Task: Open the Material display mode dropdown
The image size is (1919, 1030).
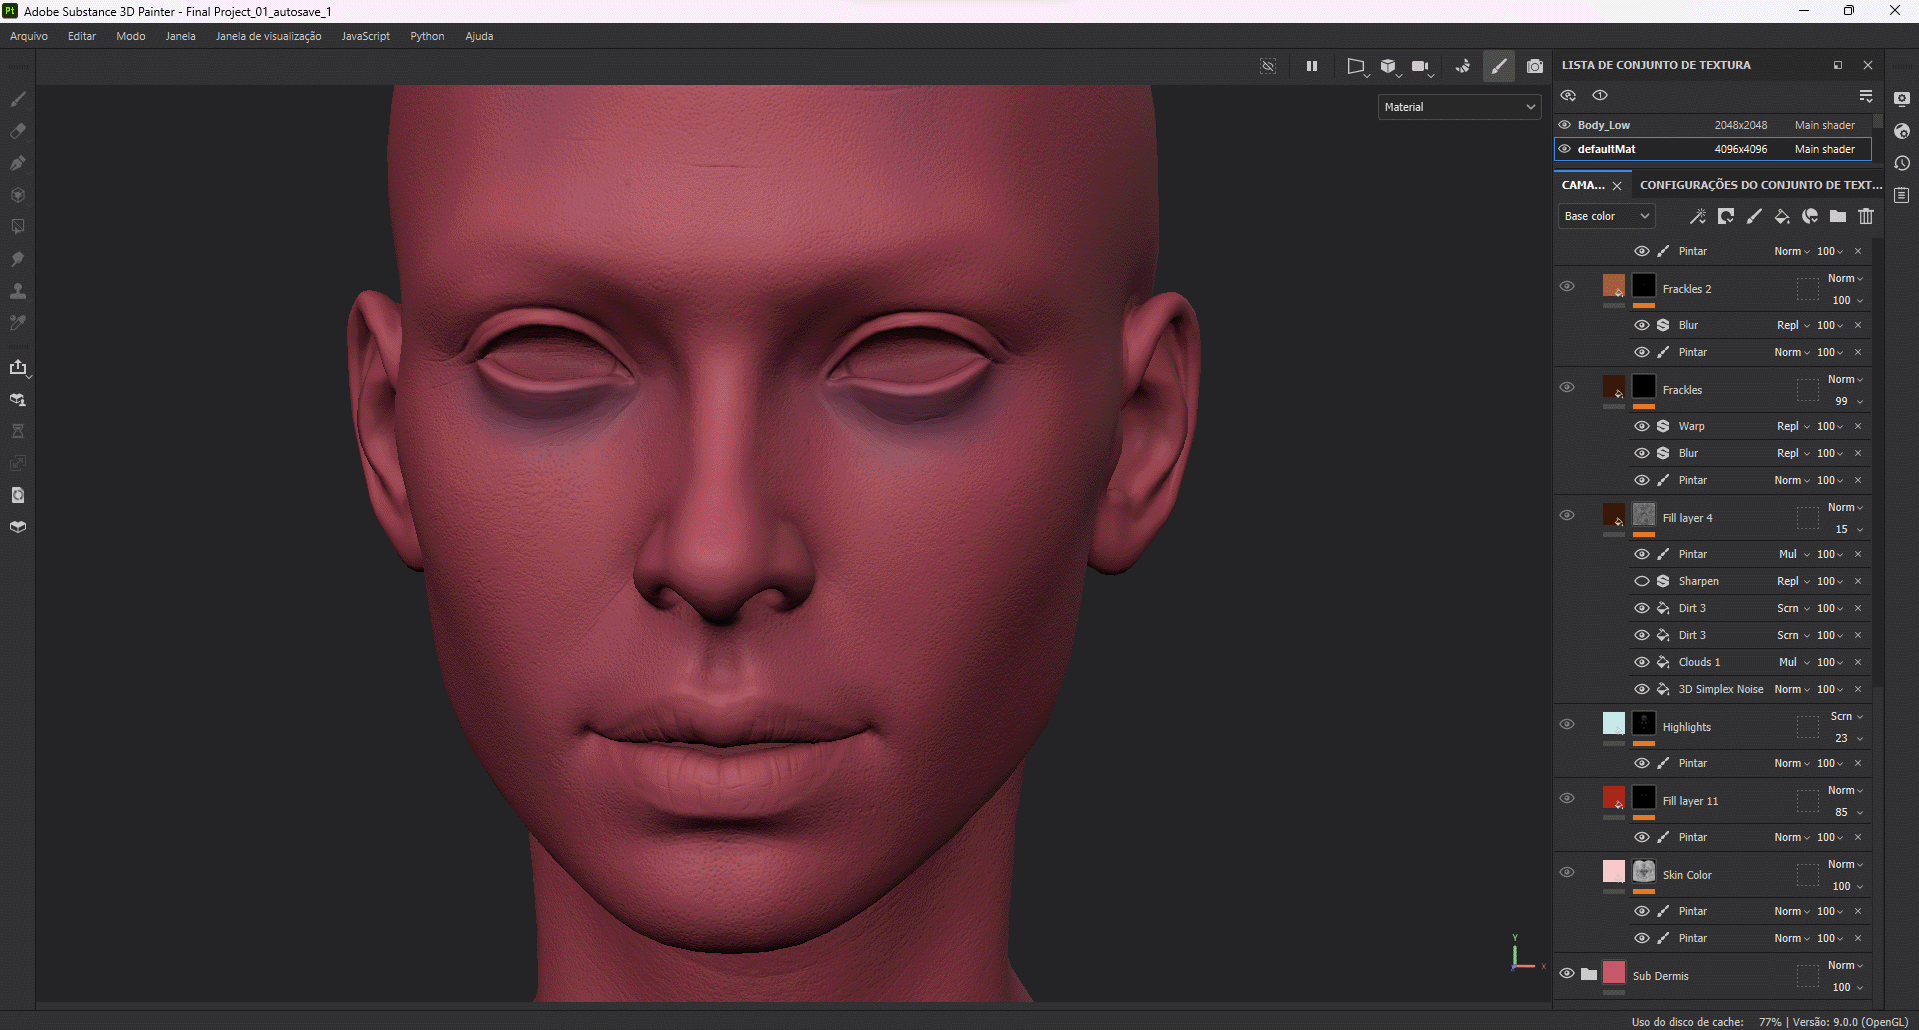Action: coord(1459,107)
